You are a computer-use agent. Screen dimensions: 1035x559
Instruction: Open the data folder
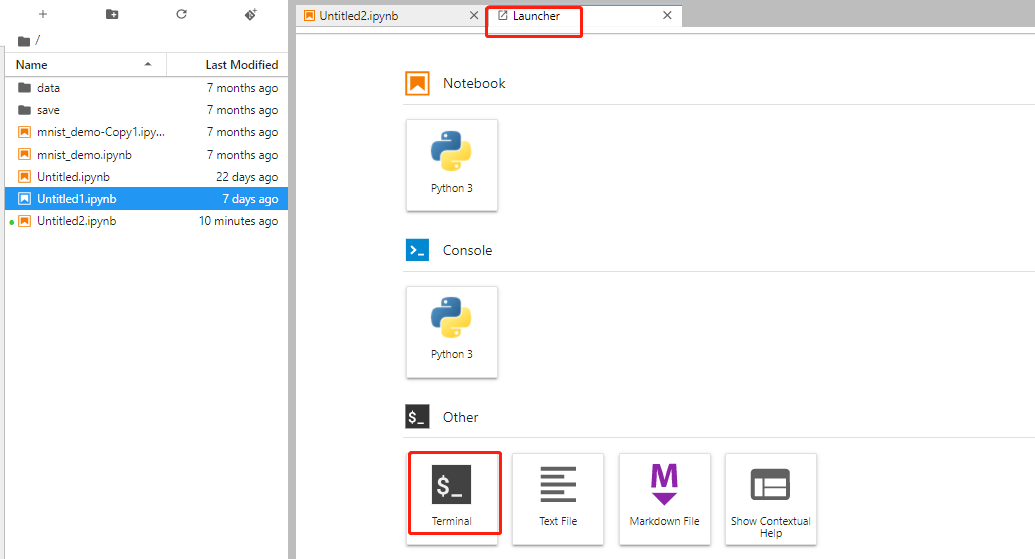(48, 88)
